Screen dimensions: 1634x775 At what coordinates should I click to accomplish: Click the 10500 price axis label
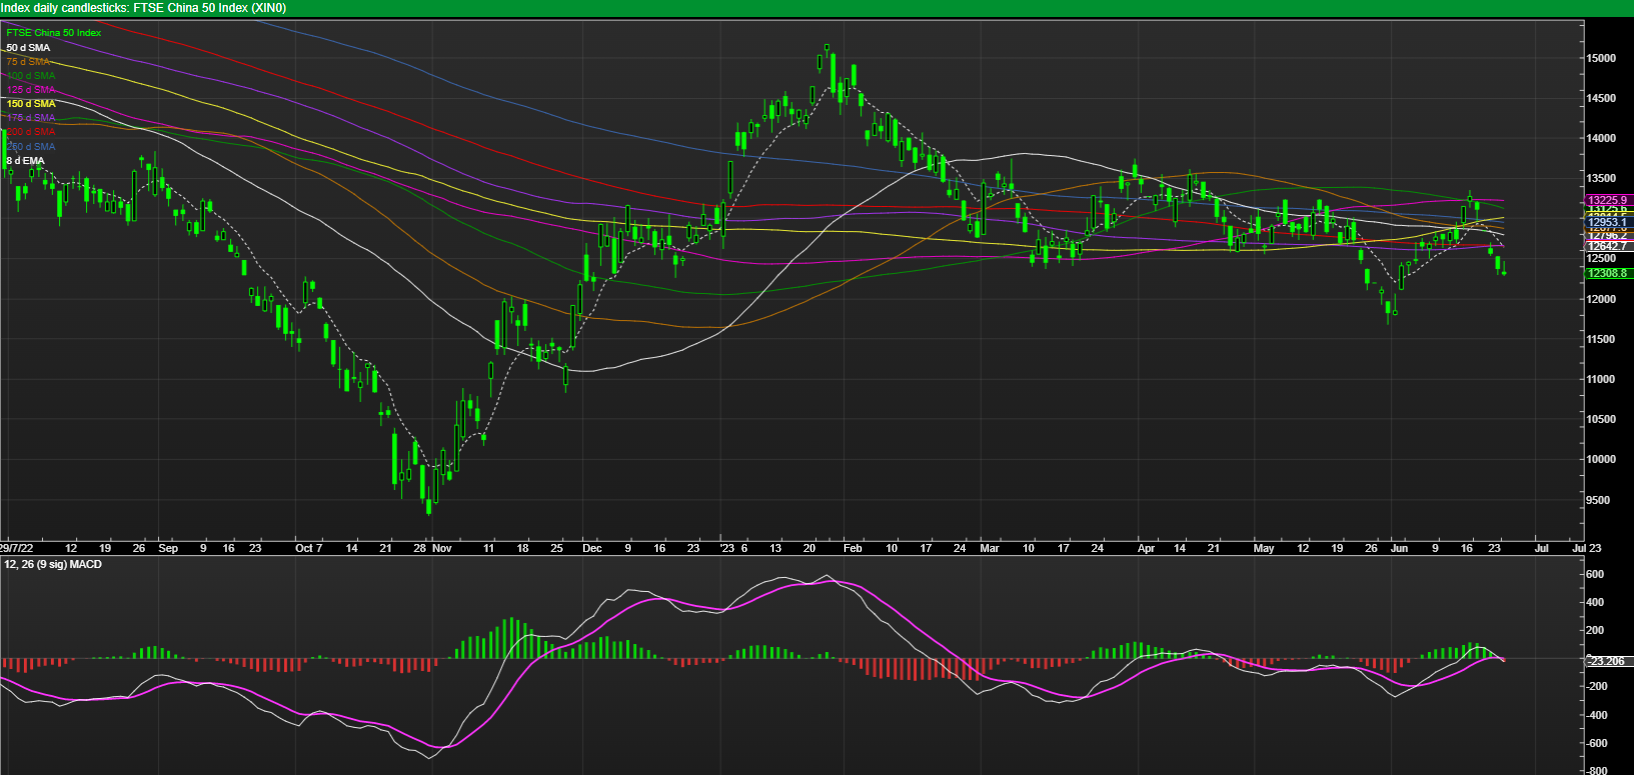[x=1601, y=420]
